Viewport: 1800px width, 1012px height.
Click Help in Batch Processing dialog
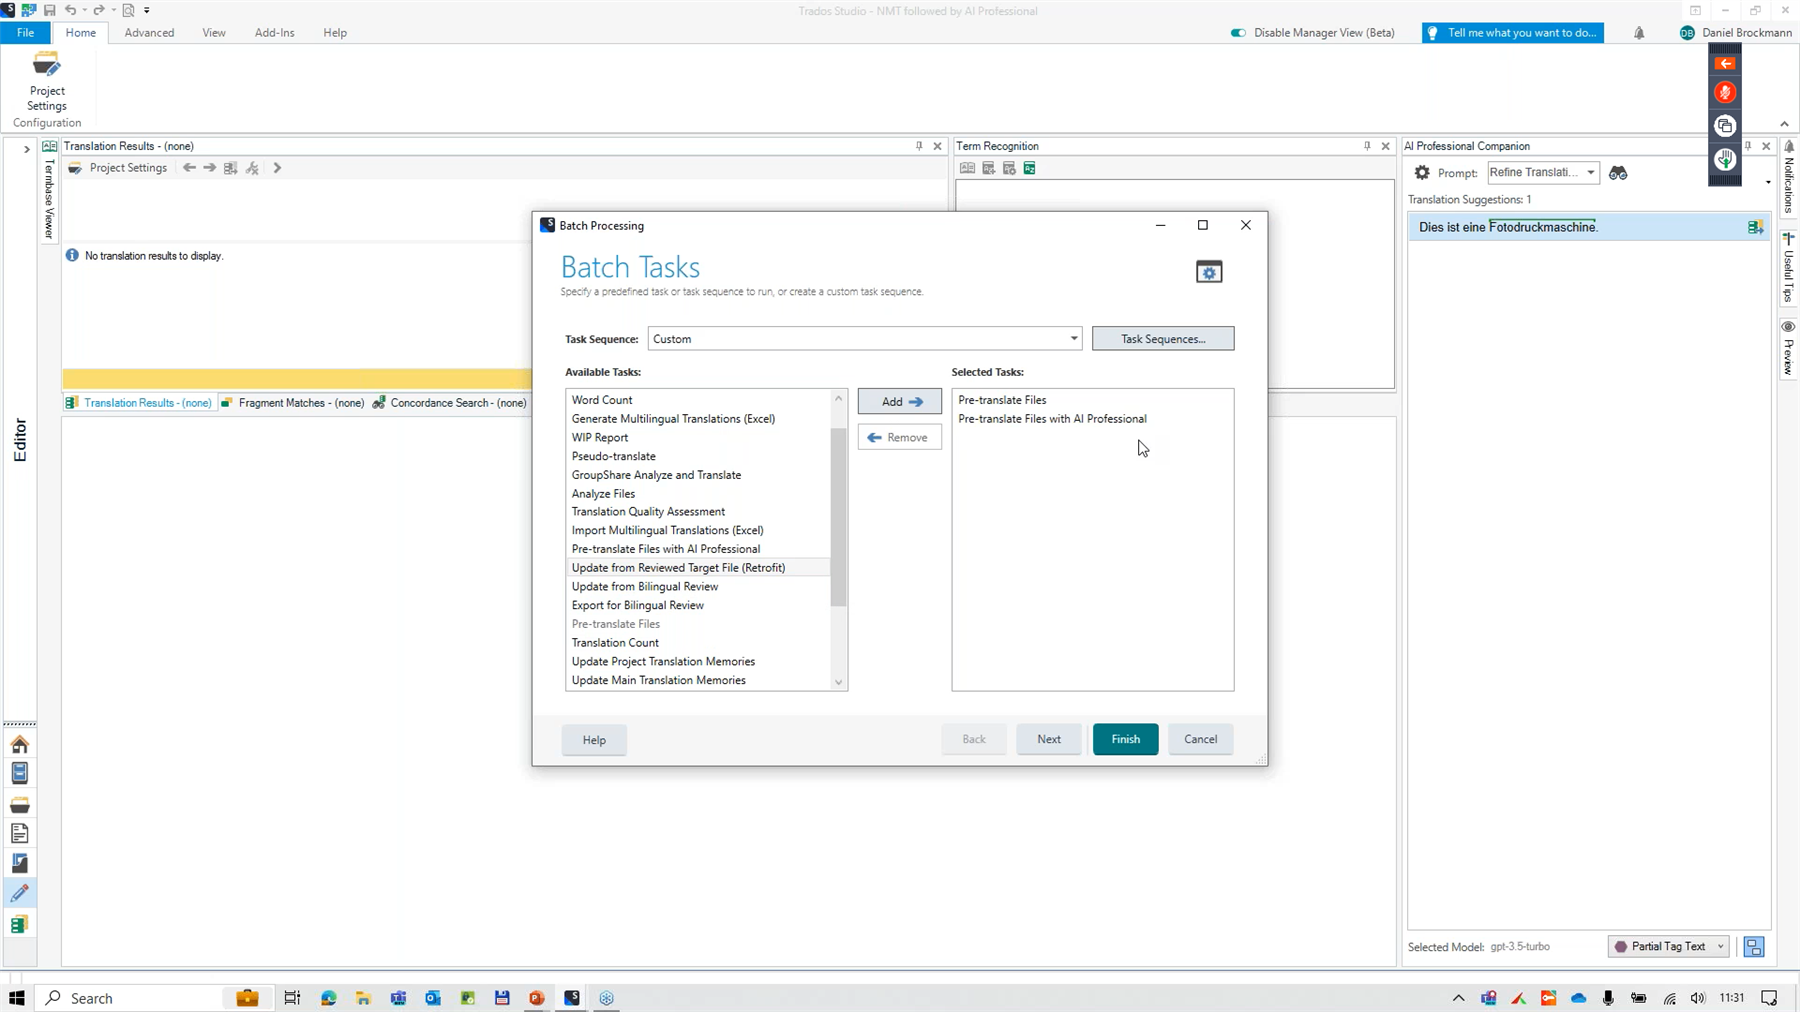(594, 740)
